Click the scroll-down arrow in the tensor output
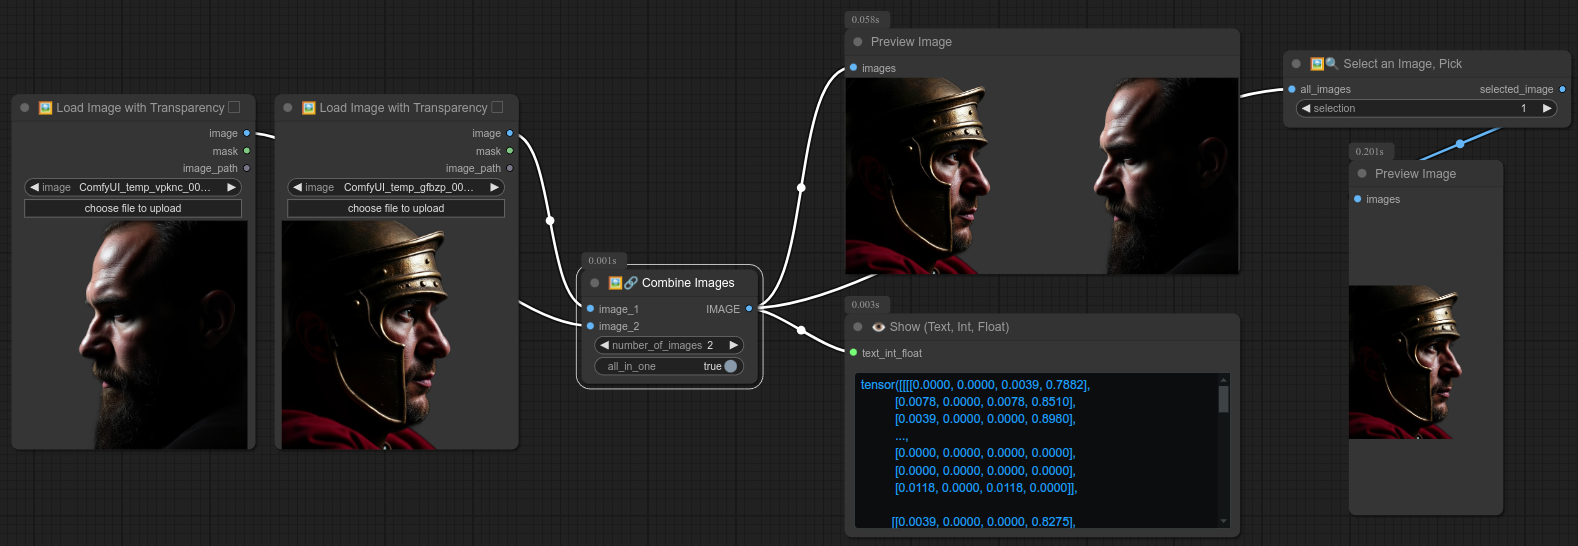The height and width of the screenshot is (546, 1578). [x=1223, y=521]
